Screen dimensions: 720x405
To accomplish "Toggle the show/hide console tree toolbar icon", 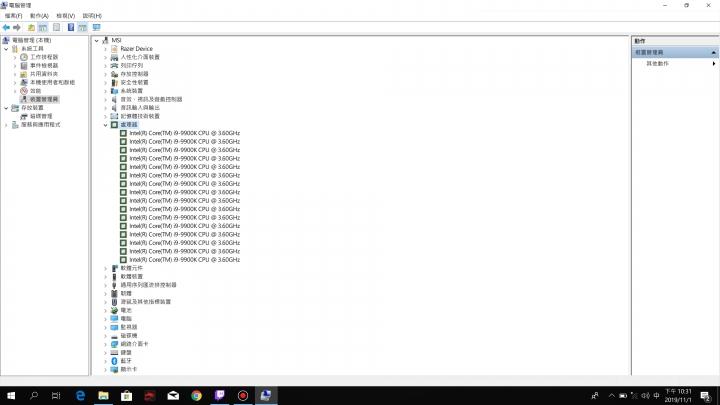I will [43, 28].
